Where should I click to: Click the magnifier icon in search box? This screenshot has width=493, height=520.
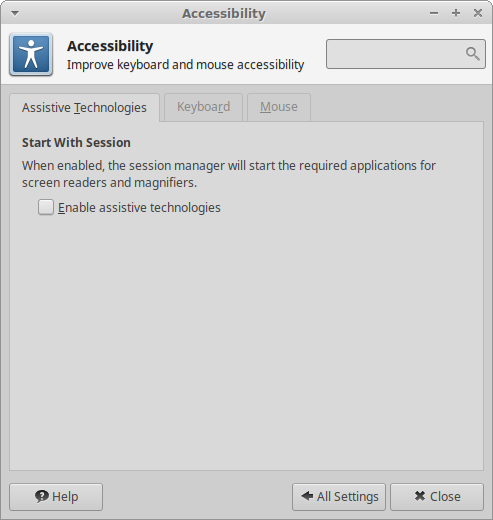click(473, 54)
